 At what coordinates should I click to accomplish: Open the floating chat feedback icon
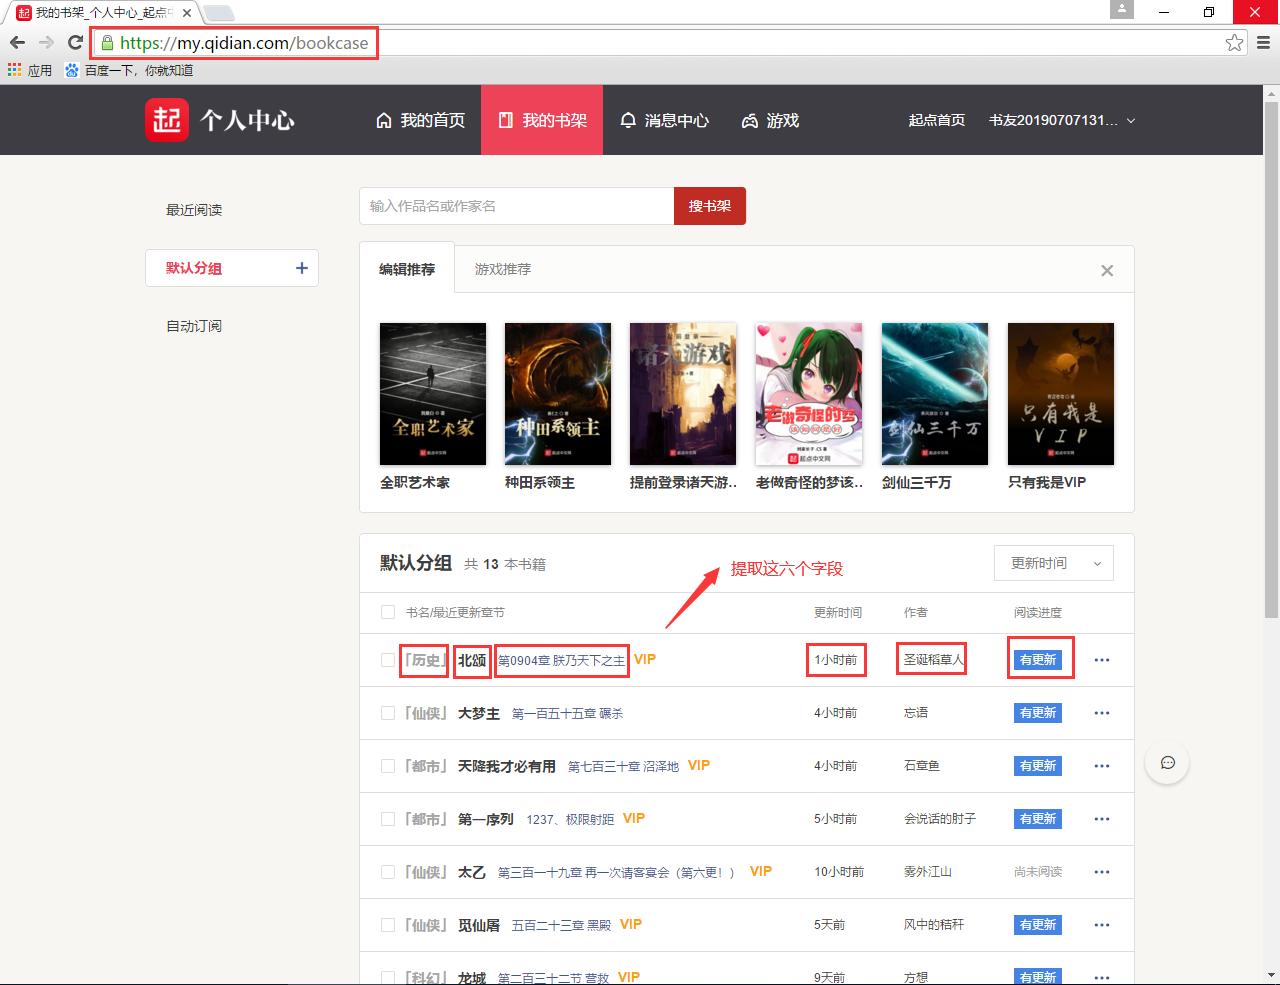click(1167, 763)
